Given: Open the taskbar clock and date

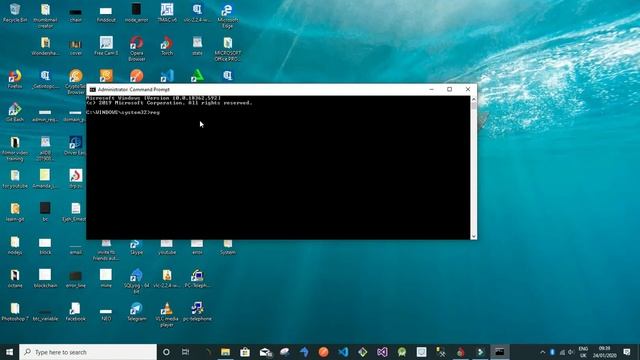Looking at the screenshot, I should click(x=604, y=352).
